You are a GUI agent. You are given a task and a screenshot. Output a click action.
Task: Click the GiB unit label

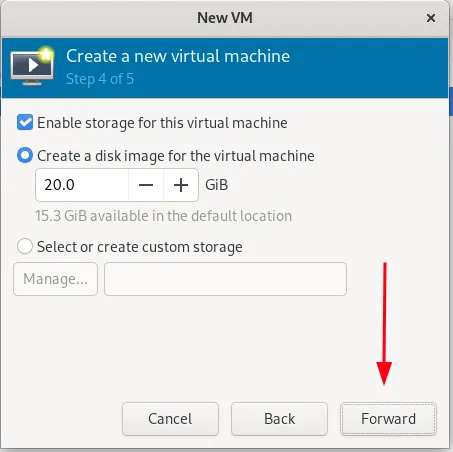tap(217, 185)
